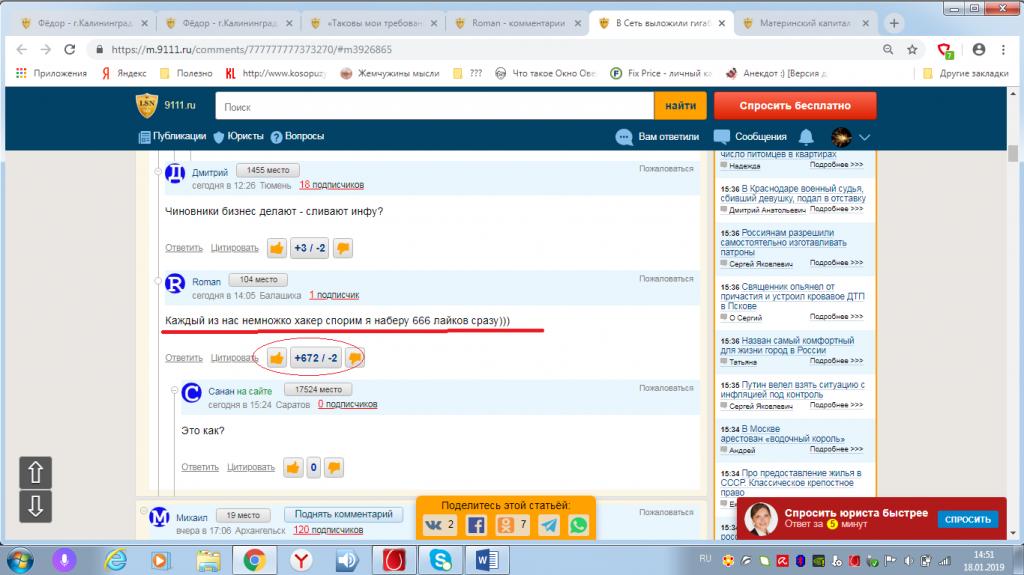Image resolution: width=1024 pixels, height=575 pixels.
Task: Switch to the "Roman - комментарии" tab
Action: (518, 23)
